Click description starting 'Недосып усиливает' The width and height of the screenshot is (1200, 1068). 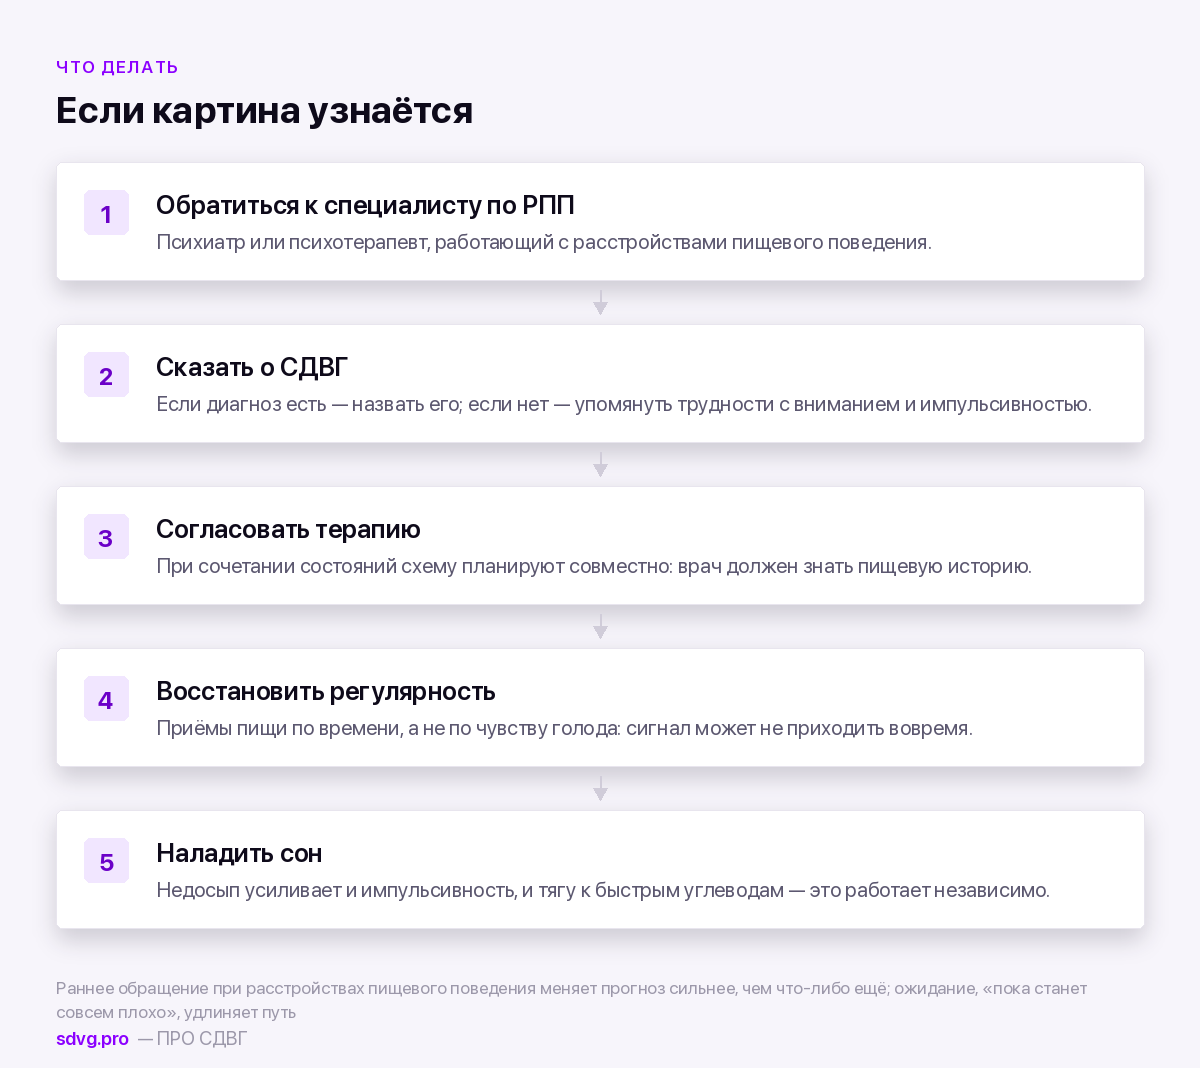click(x=603, y=890)
